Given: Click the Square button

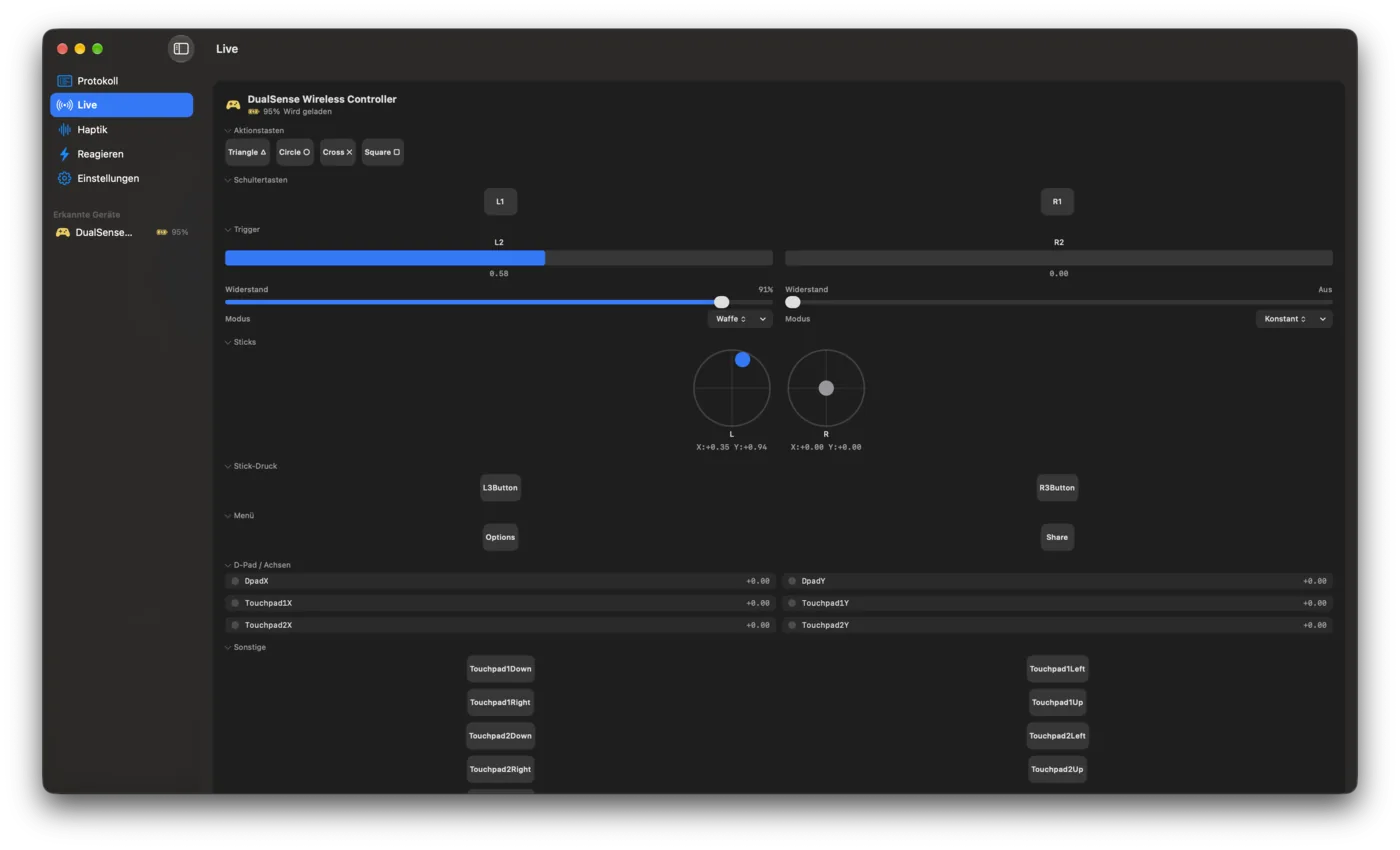Looking at the screenshot, I should [x=383, y=152].
